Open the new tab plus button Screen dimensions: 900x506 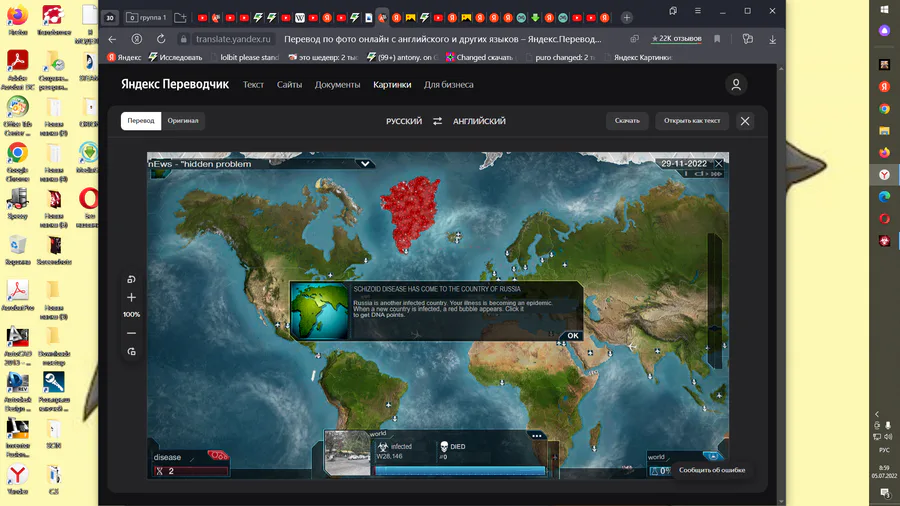pos(627,18)
